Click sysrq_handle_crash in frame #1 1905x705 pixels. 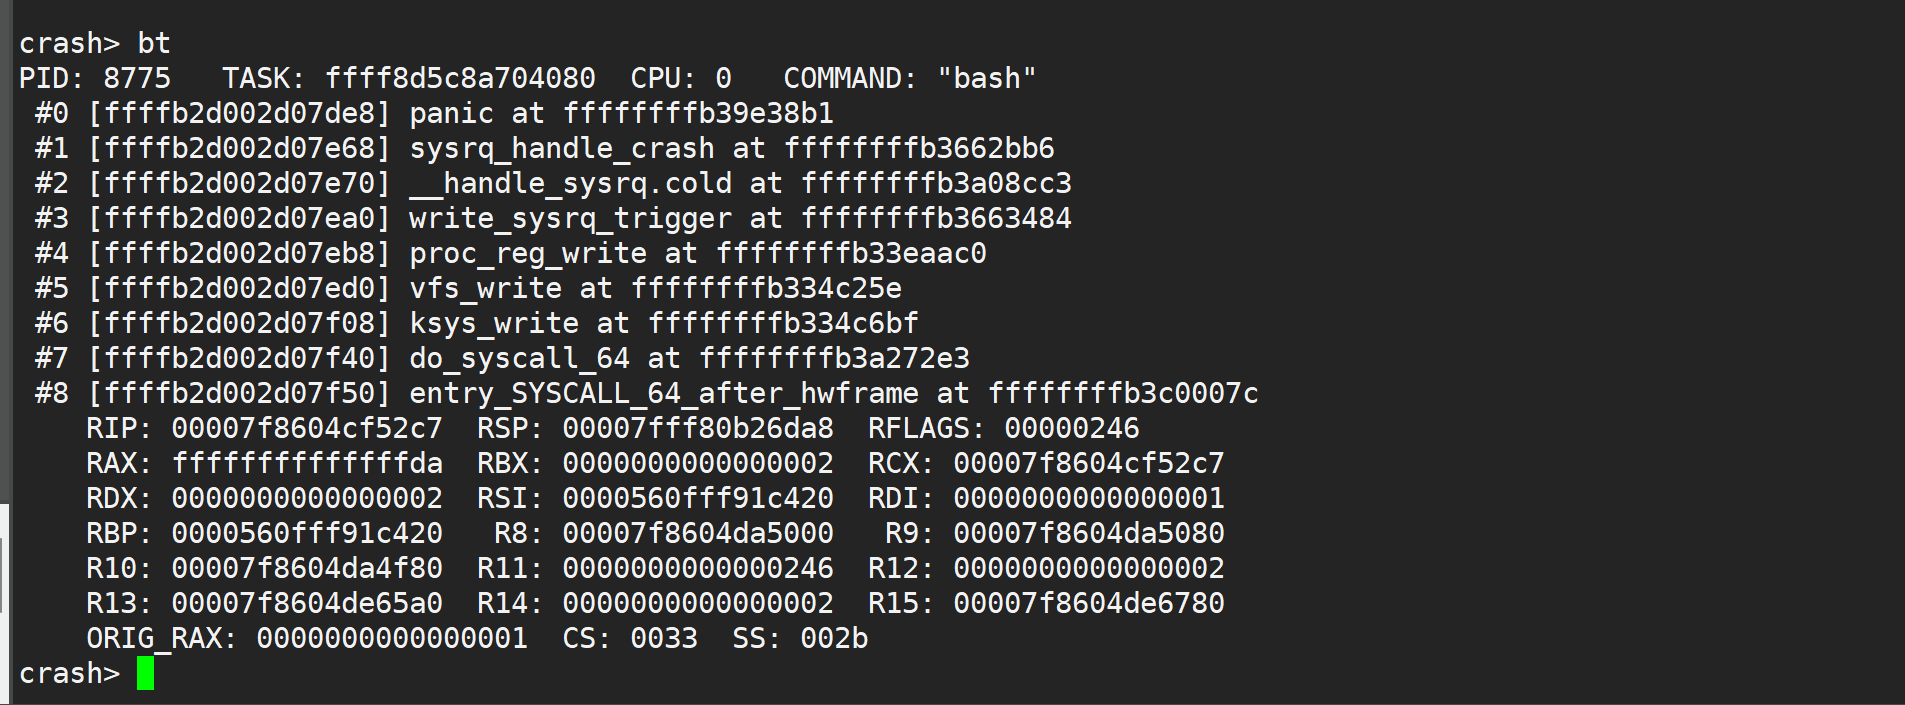[x=561, y=148]
